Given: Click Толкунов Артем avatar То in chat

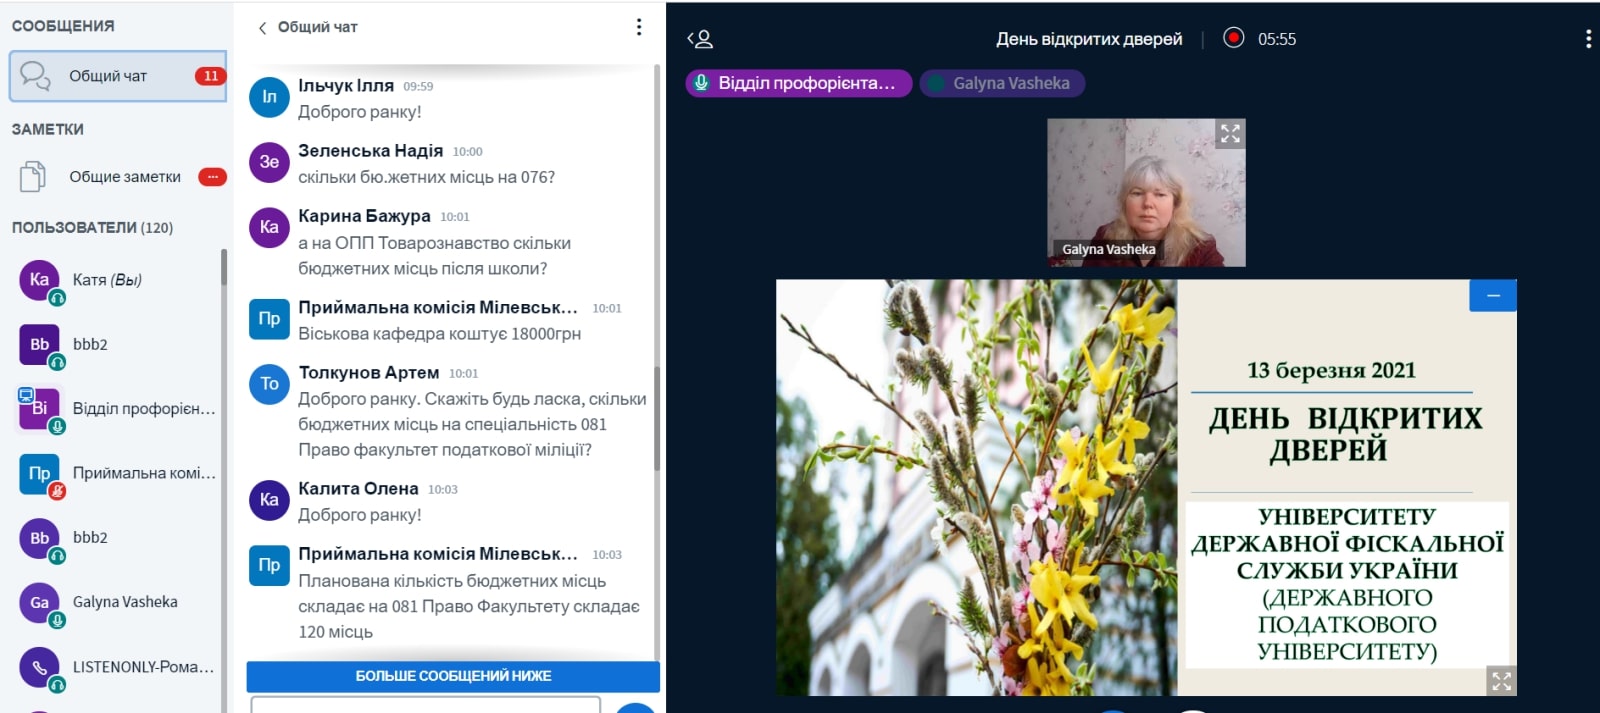Looking at the screenshot, I should (x=269, y=384).
